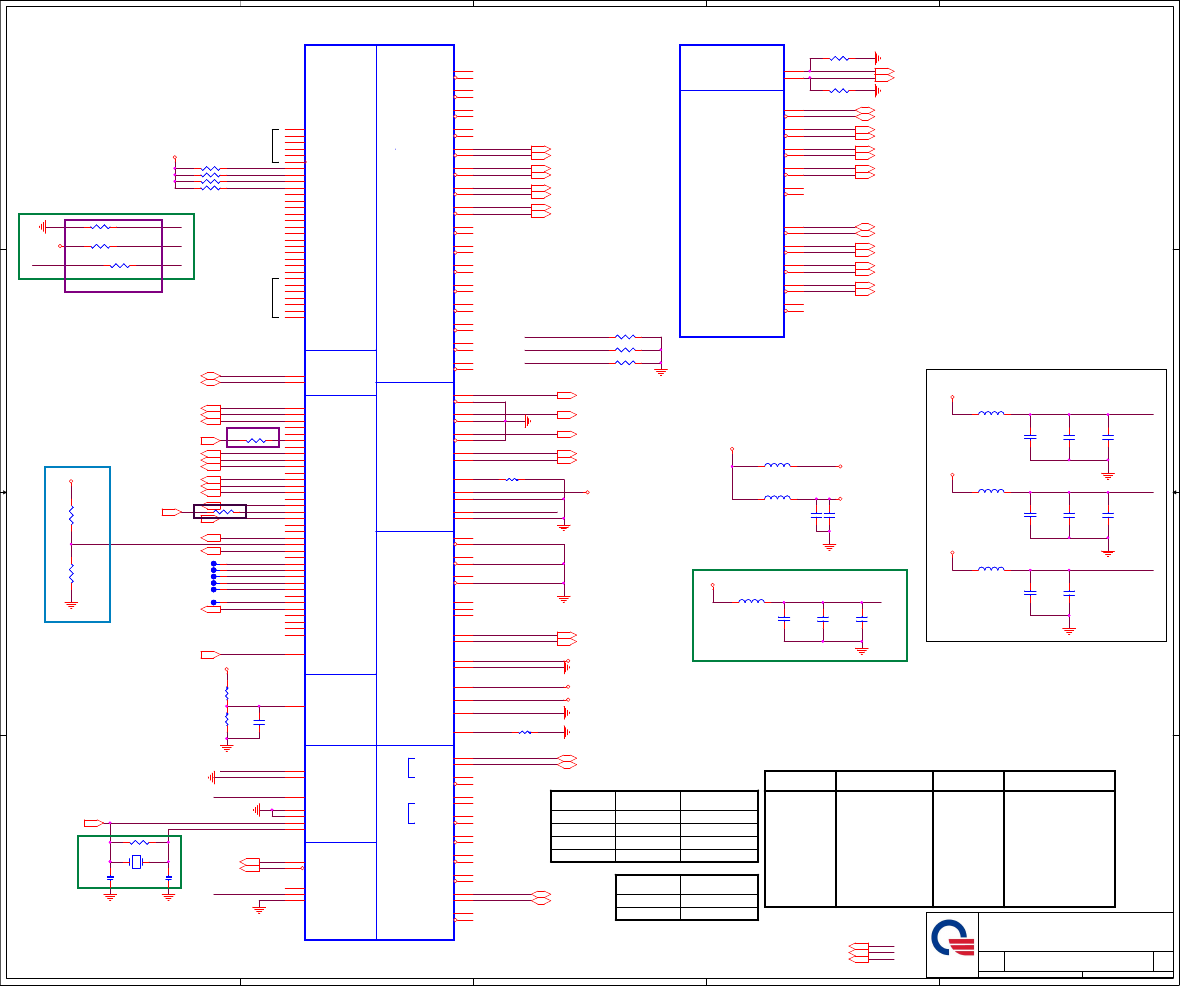Click the input port feeding the crystal circuit

[x=93, y=823]
